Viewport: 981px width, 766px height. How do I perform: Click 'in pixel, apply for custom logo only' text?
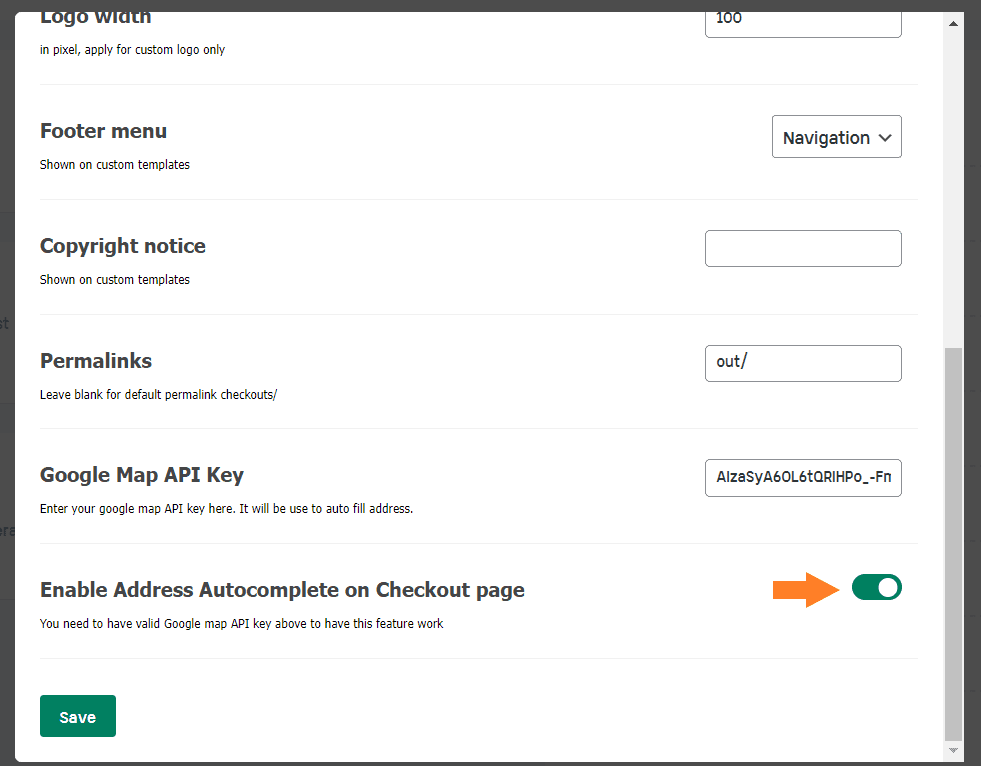click(132, 49)
